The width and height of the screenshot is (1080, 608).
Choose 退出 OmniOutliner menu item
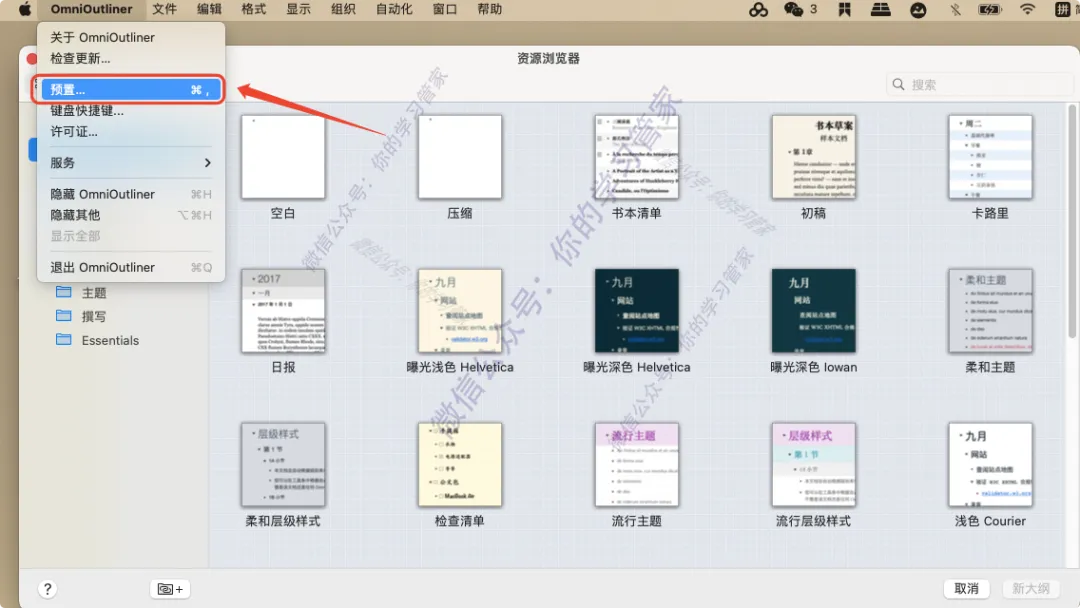point(131,267)
